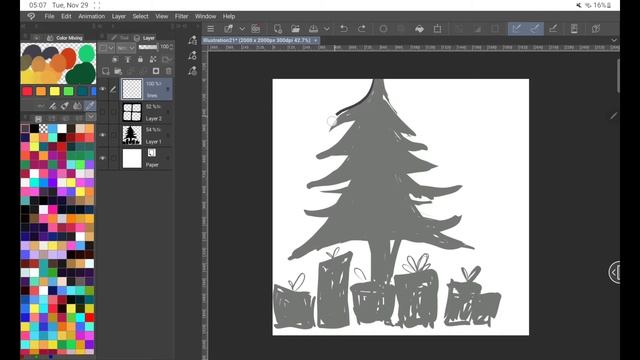
Task: Open the Edit menu
Action: click(66, 16)
